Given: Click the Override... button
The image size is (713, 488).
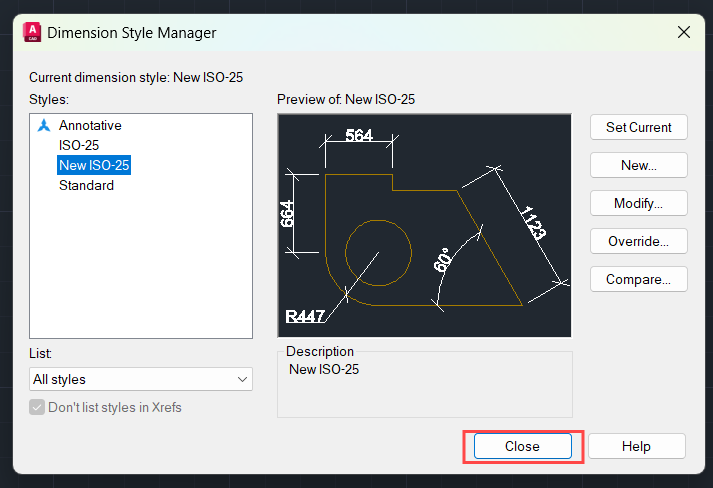Looking at the screenshot, I should [x=638, y=241].
